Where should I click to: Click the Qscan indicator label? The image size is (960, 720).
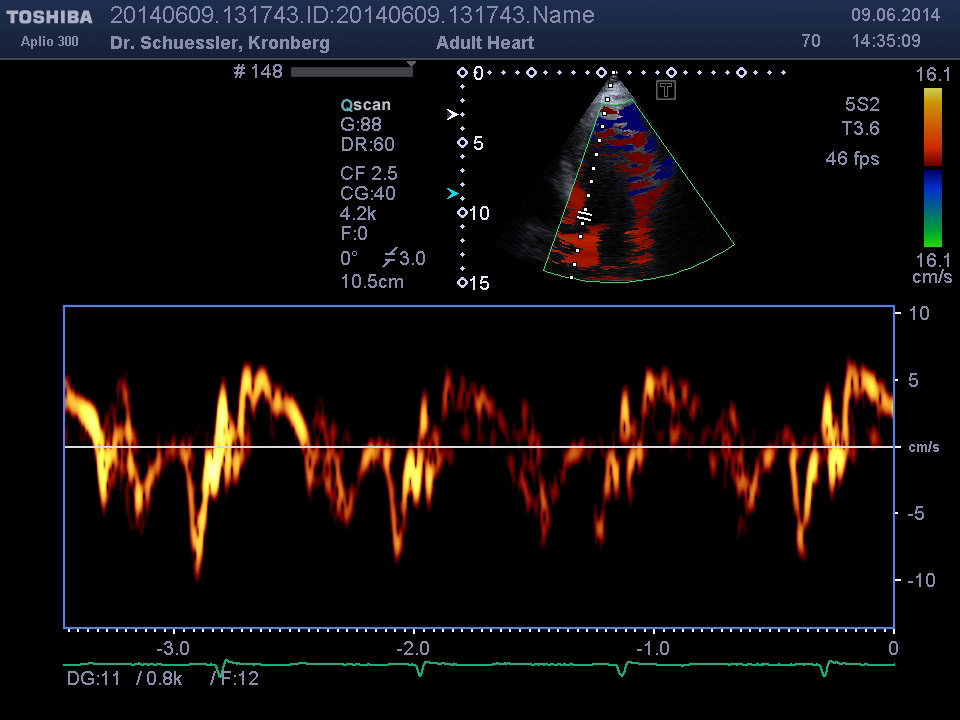(365, 105)
